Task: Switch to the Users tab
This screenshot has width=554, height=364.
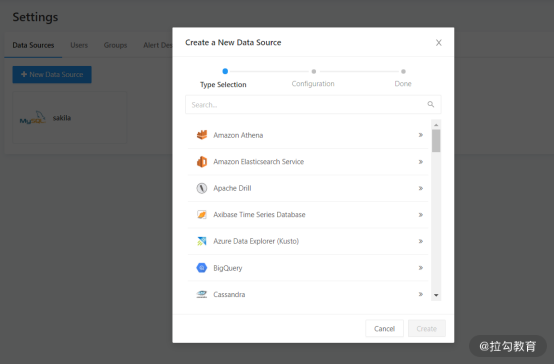Action: click(79, 45)
